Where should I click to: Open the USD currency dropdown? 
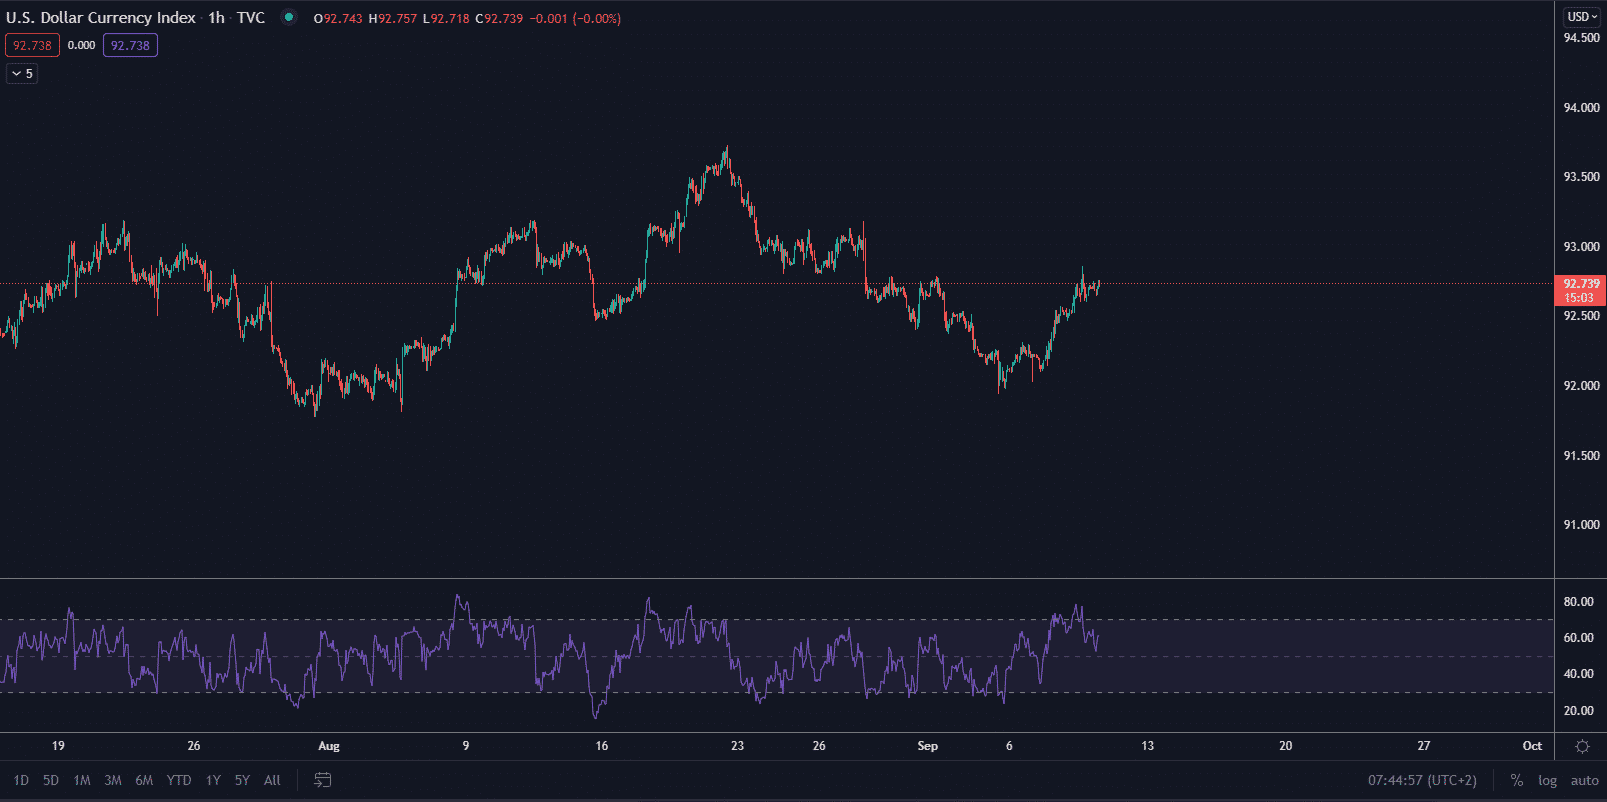click(1582, 17)
